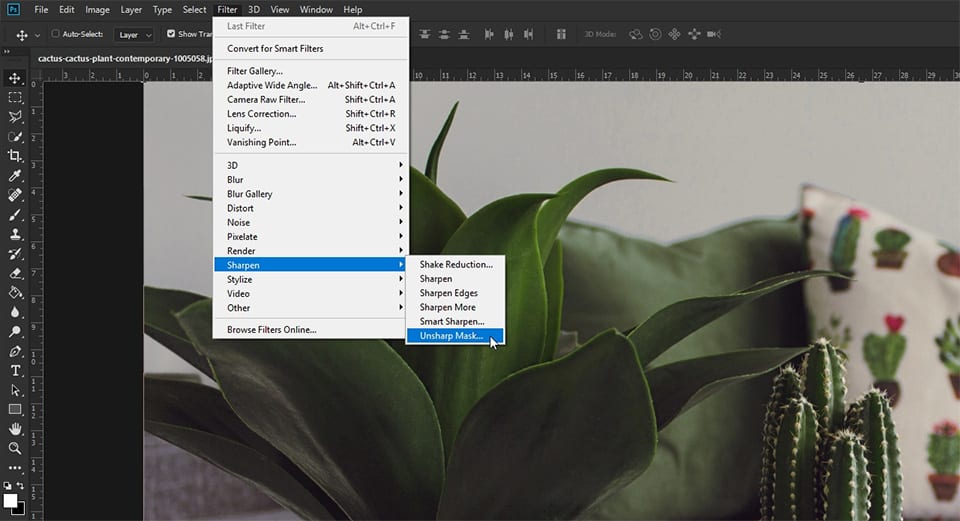The height and width of the screenshot is (521, 960).
Task: Select the Pen tool
Action: tap(15, 351)
